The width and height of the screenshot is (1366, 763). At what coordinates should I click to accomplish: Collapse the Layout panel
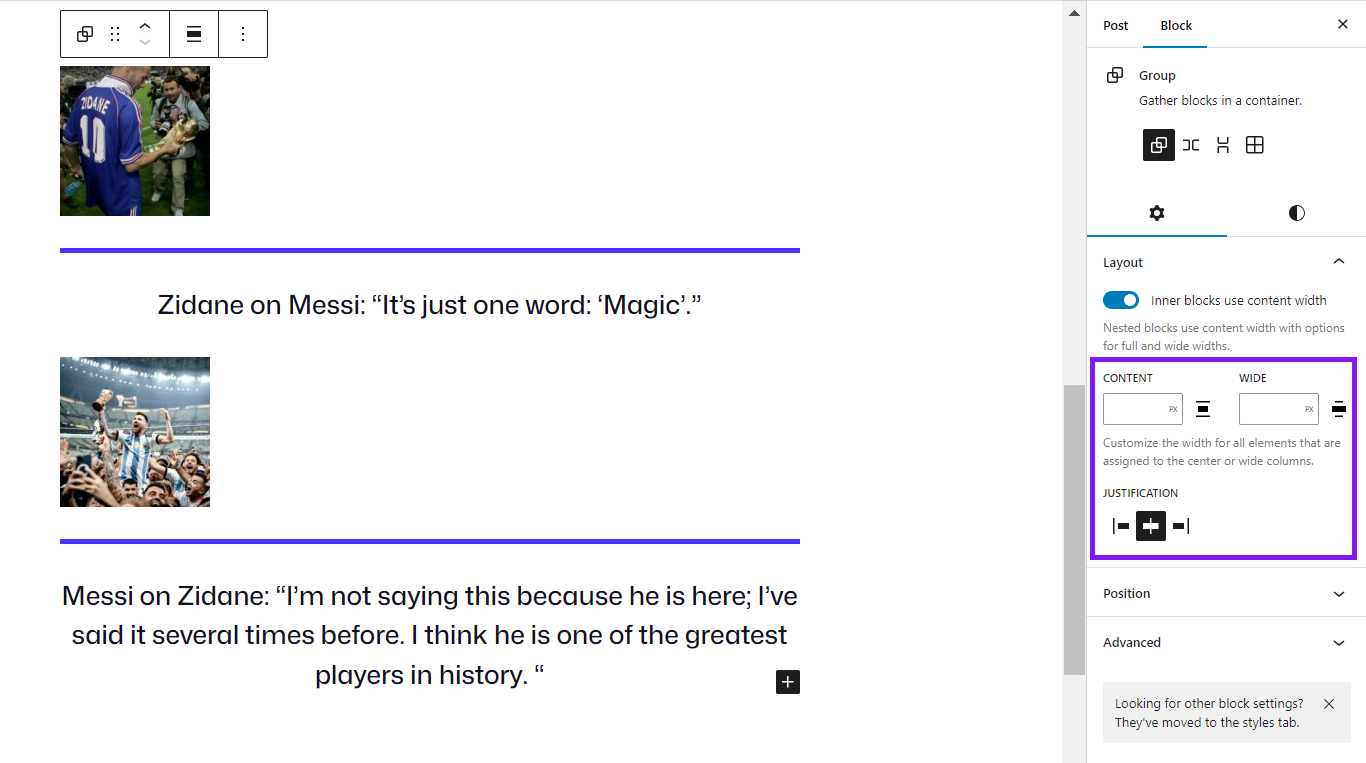1339,262
